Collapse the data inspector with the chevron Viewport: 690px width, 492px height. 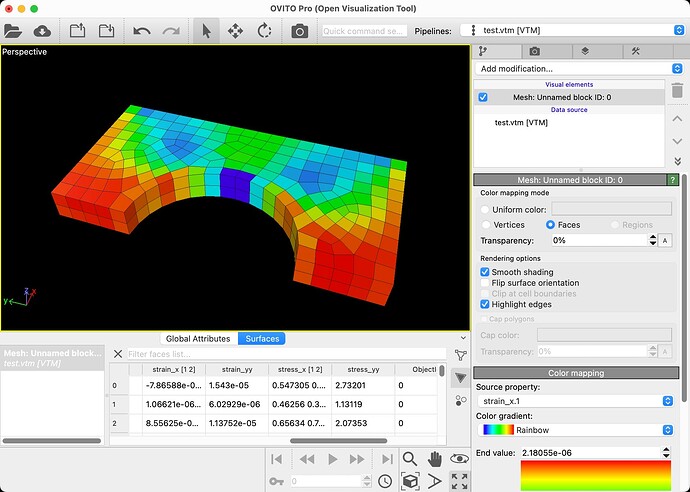[463, 338]
